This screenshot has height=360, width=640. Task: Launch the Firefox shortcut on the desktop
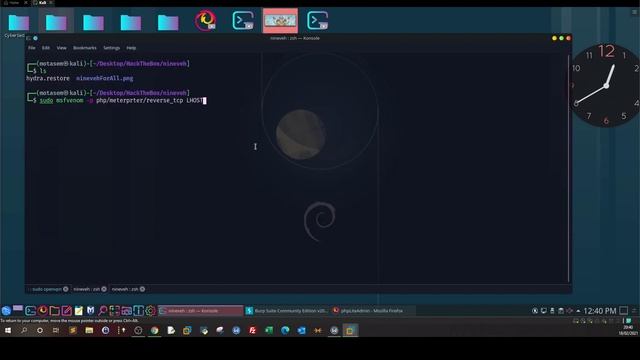tap(205, 20)
